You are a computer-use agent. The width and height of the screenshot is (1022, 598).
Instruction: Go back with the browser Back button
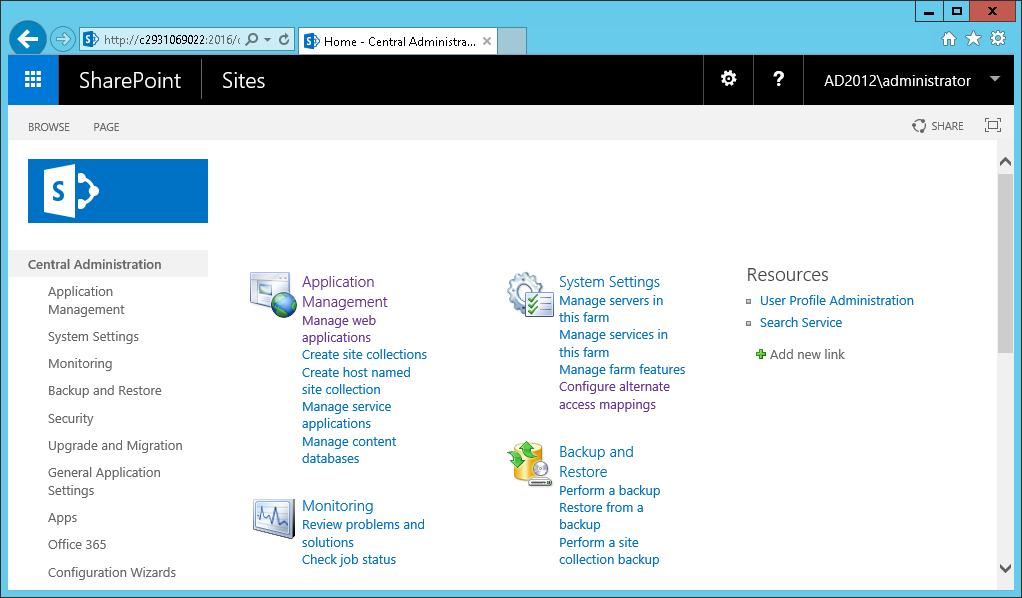tap(27, 39)
